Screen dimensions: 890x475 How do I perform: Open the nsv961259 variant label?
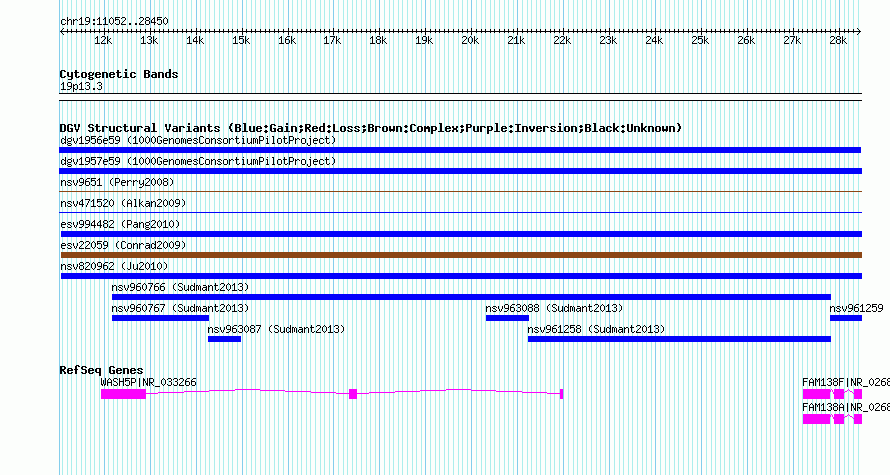click(857, 308)
